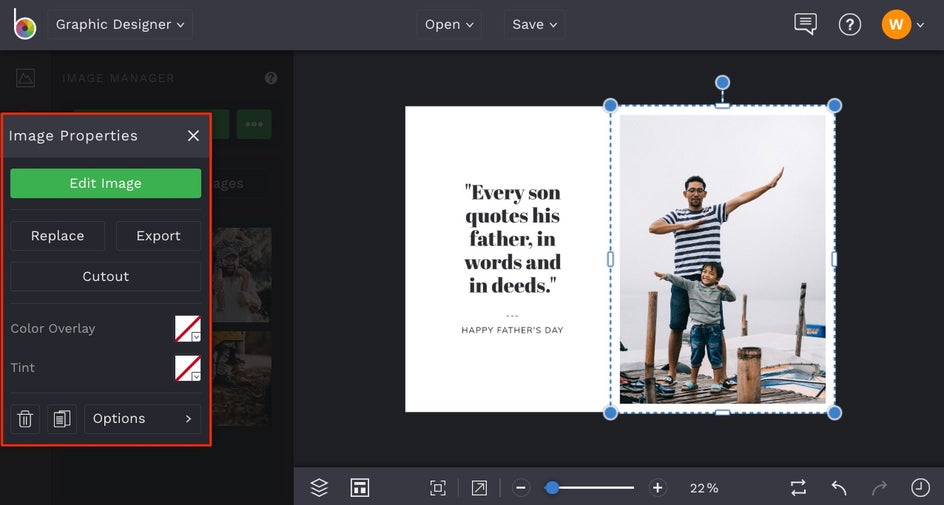Expand the Graphic Designer dropdown

click(x=120, y=25)
